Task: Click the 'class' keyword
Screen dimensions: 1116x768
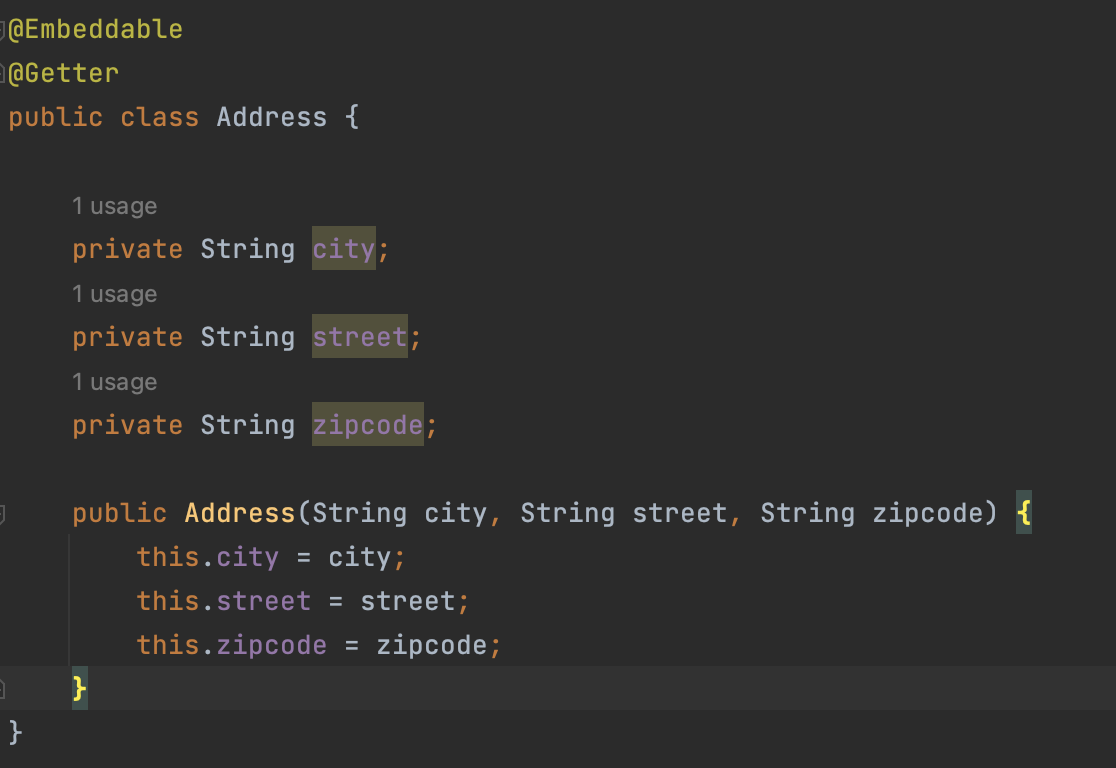Action: (159, 117)
